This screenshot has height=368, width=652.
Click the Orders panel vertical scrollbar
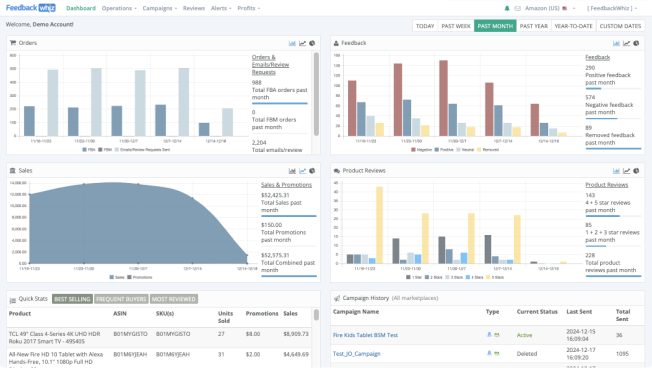coord(316,94)
